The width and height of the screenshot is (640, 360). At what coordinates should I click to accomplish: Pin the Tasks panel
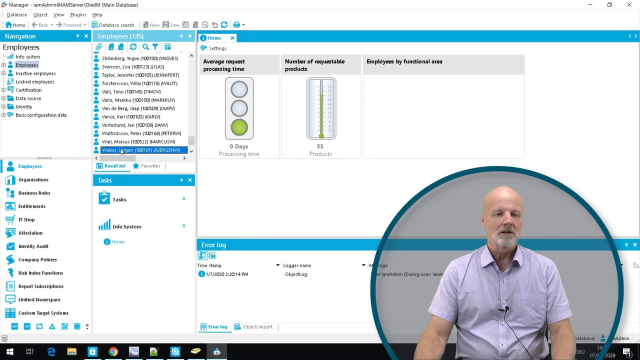(182, 180)
